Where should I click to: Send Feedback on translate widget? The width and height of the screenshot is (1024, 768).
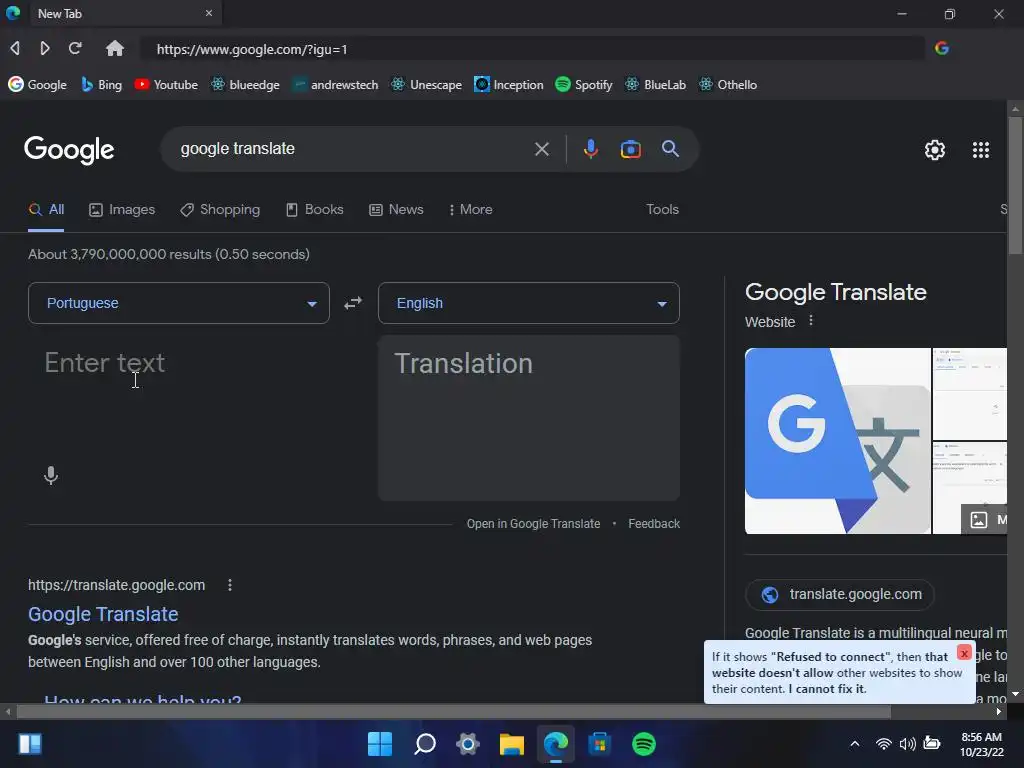(x=654, y=524)
